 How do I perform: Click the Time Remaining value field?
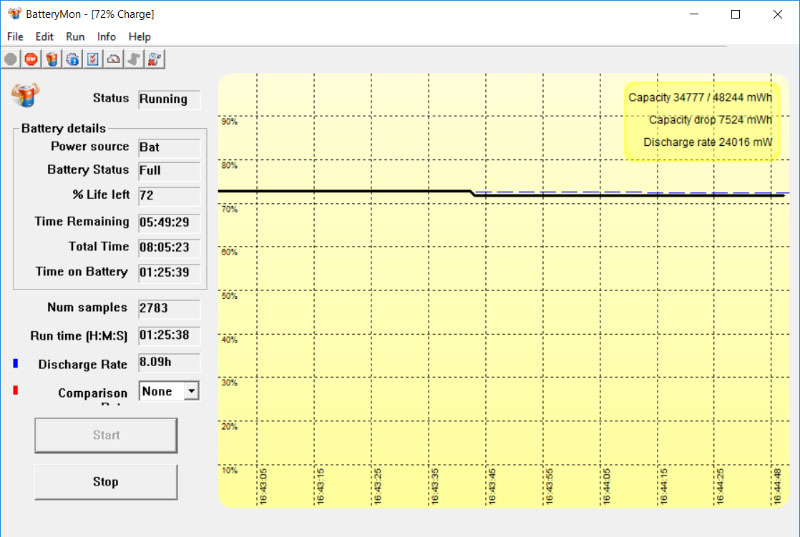[x=169, y=222]
